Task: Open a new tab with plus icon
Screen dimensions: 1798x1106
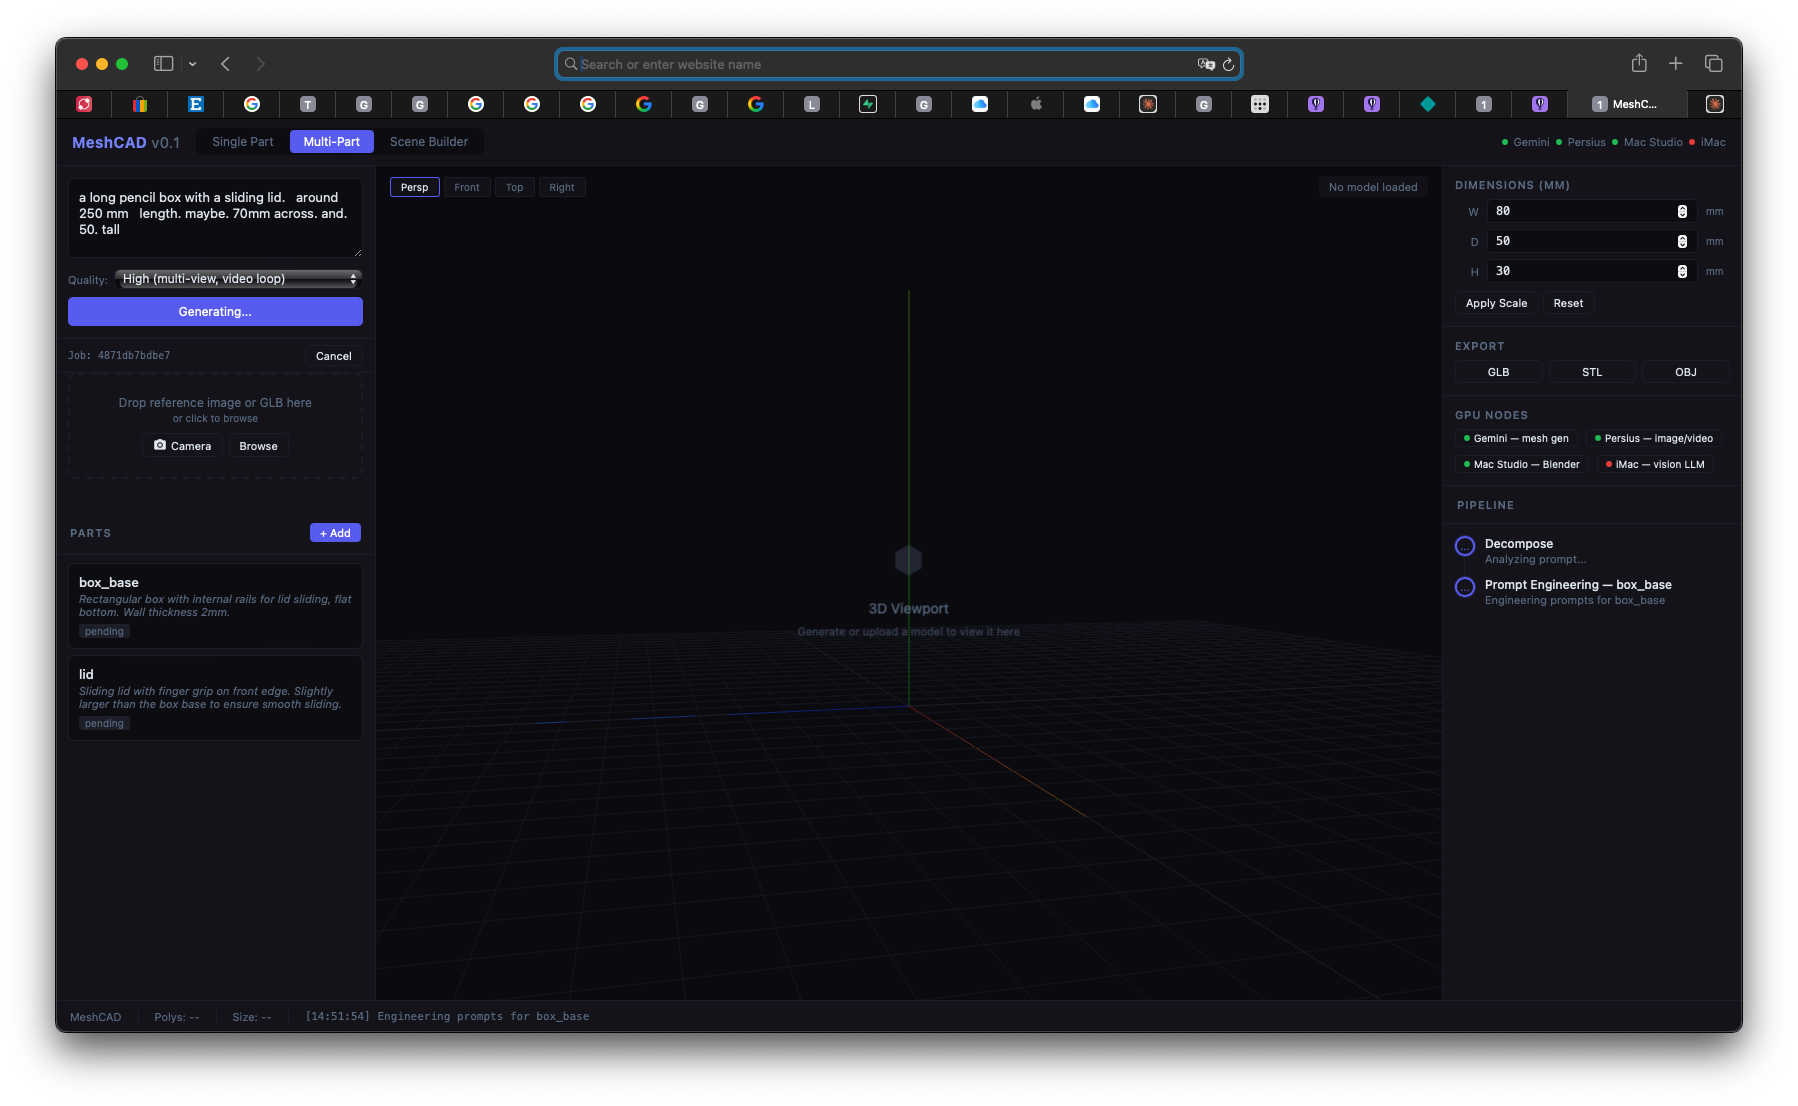Action: coord(1676,64)
